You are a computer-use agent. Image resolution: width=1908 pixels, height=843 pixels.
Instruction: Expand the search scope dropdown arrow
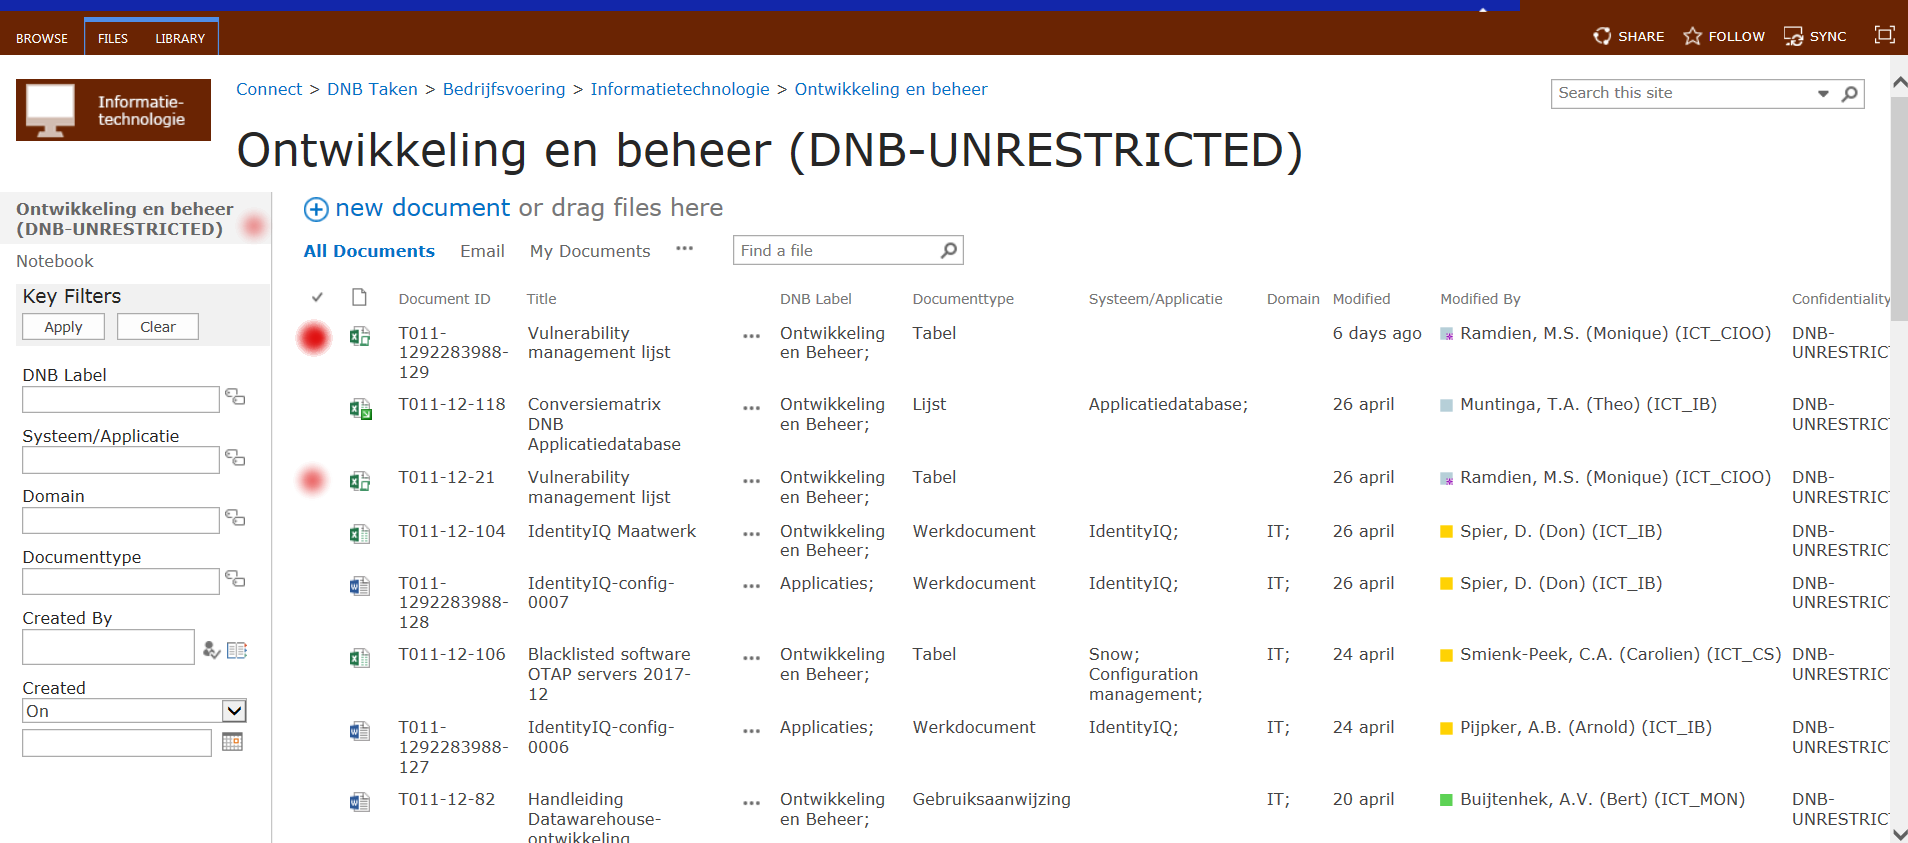click(1823, 93)
